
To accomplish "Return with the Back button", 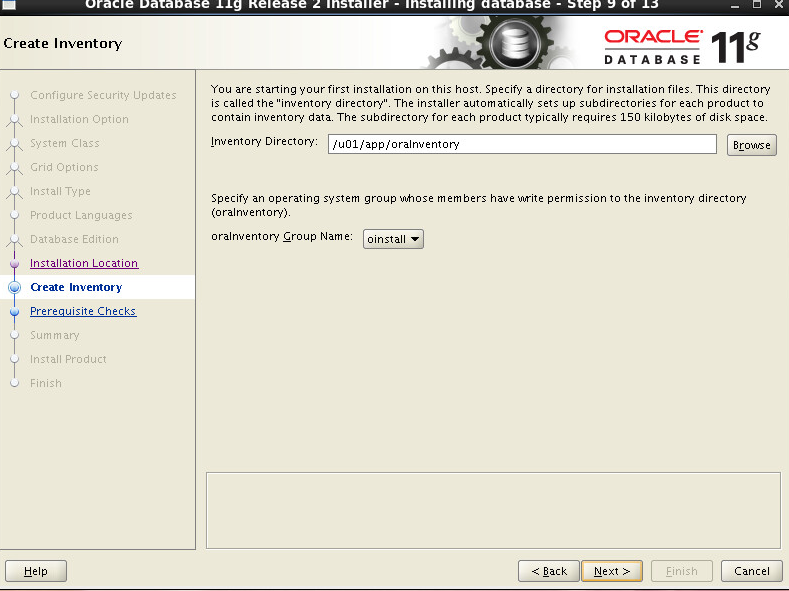I will [x=548, y=571].
